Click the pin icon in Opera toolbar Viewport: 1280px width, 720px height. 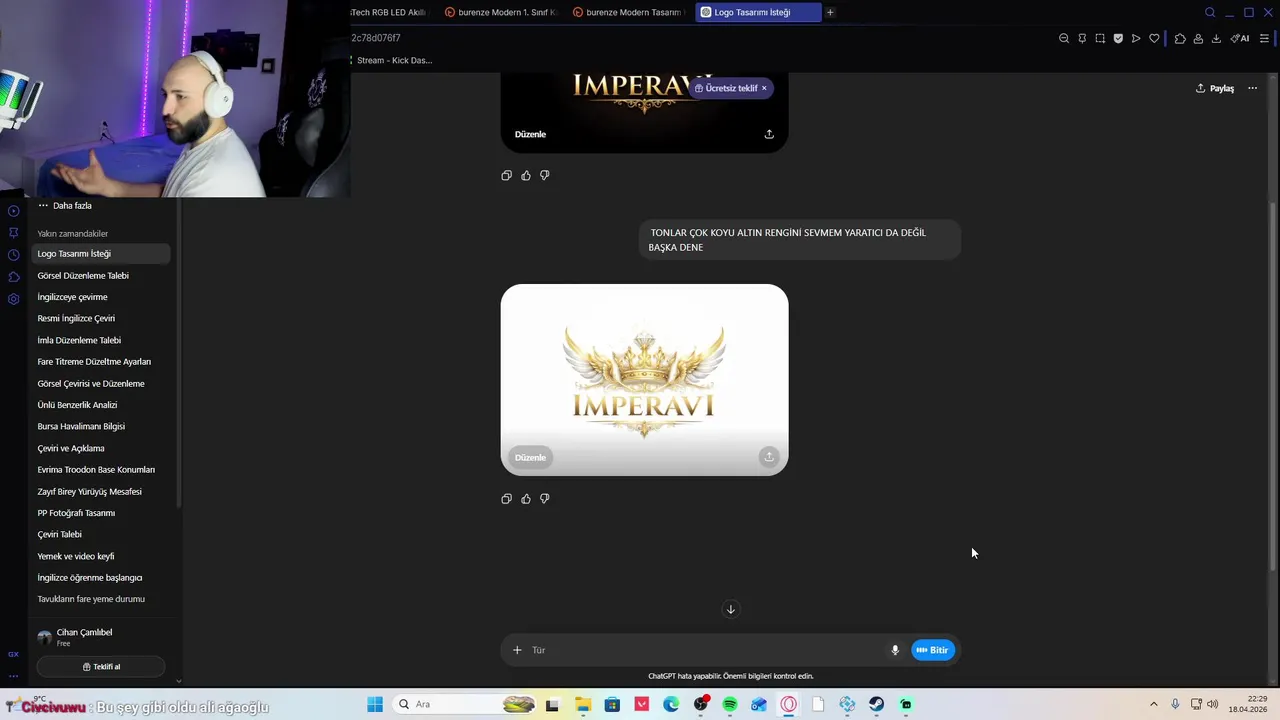(x=1082, y=38)
